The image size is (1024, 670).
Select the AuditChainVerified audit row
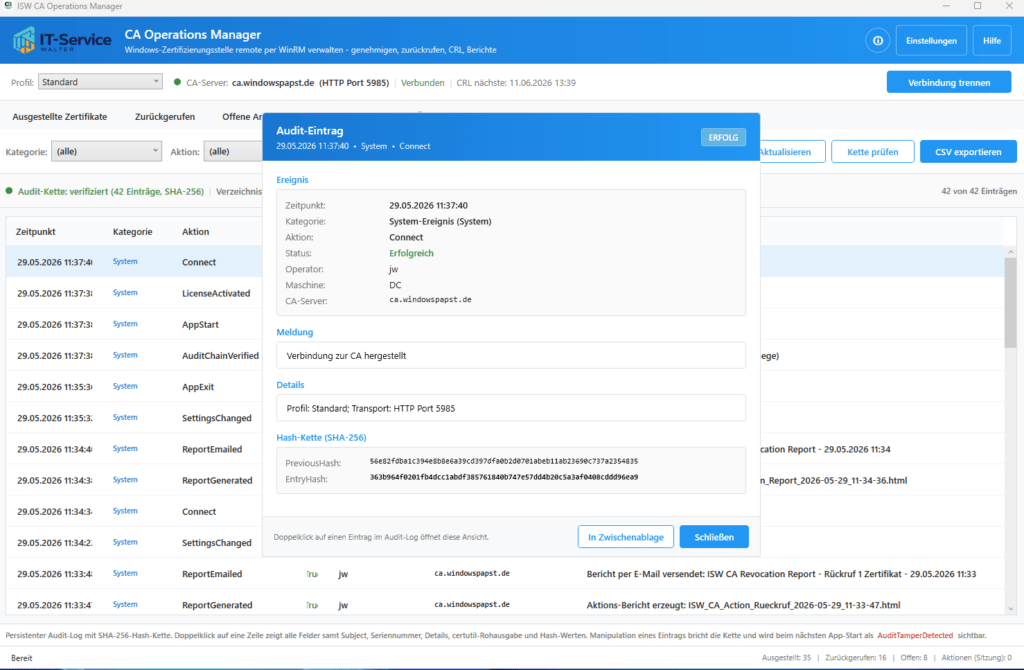tap(135, 356)
